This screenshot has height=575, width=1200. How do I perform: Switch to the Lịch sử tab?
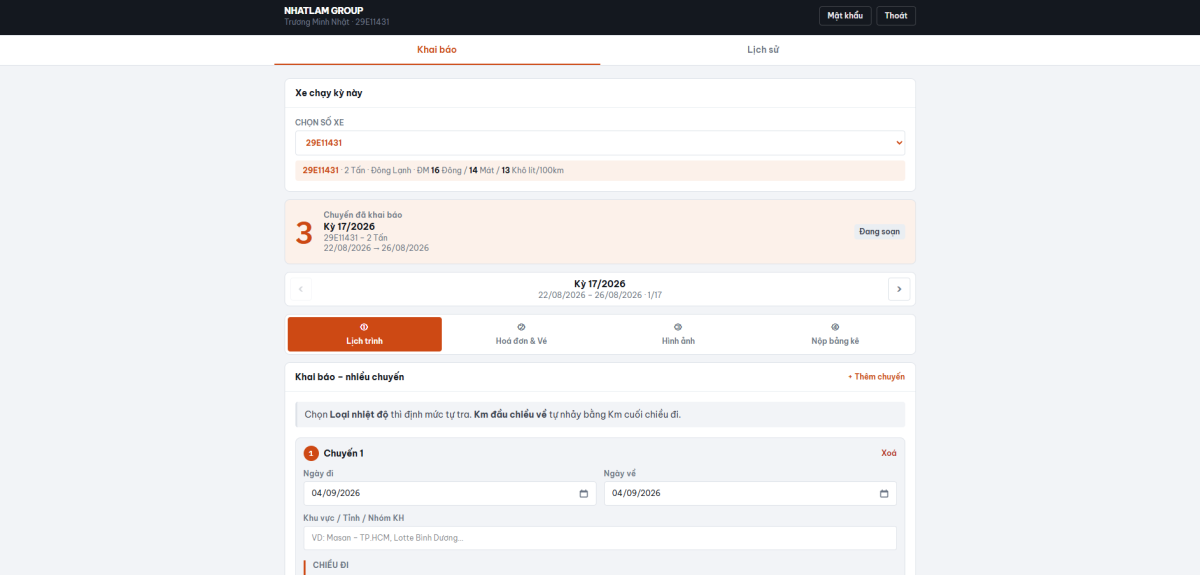tap(763, 49)
